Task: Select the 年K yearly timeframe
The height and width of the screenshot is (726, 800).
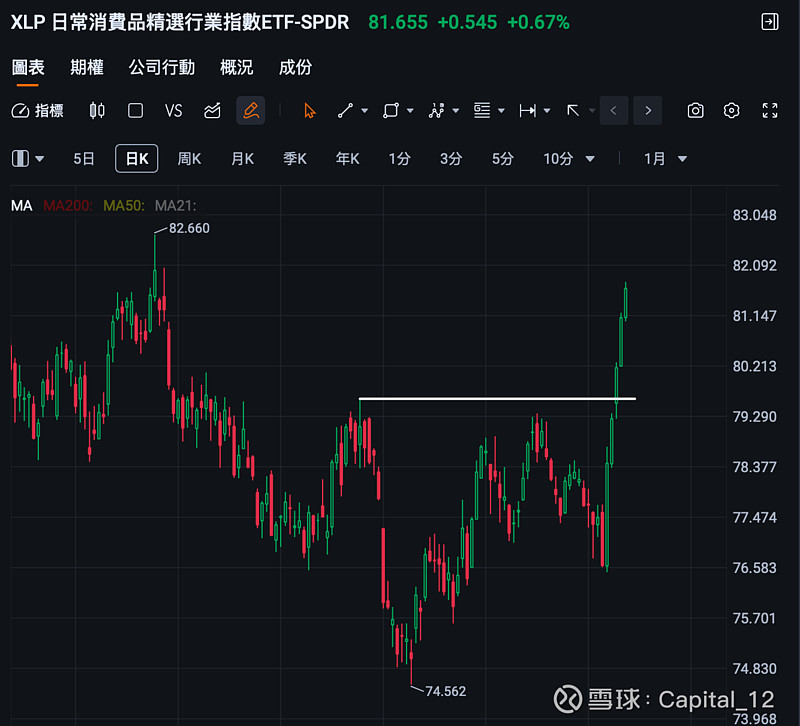Action: point(347,159)
